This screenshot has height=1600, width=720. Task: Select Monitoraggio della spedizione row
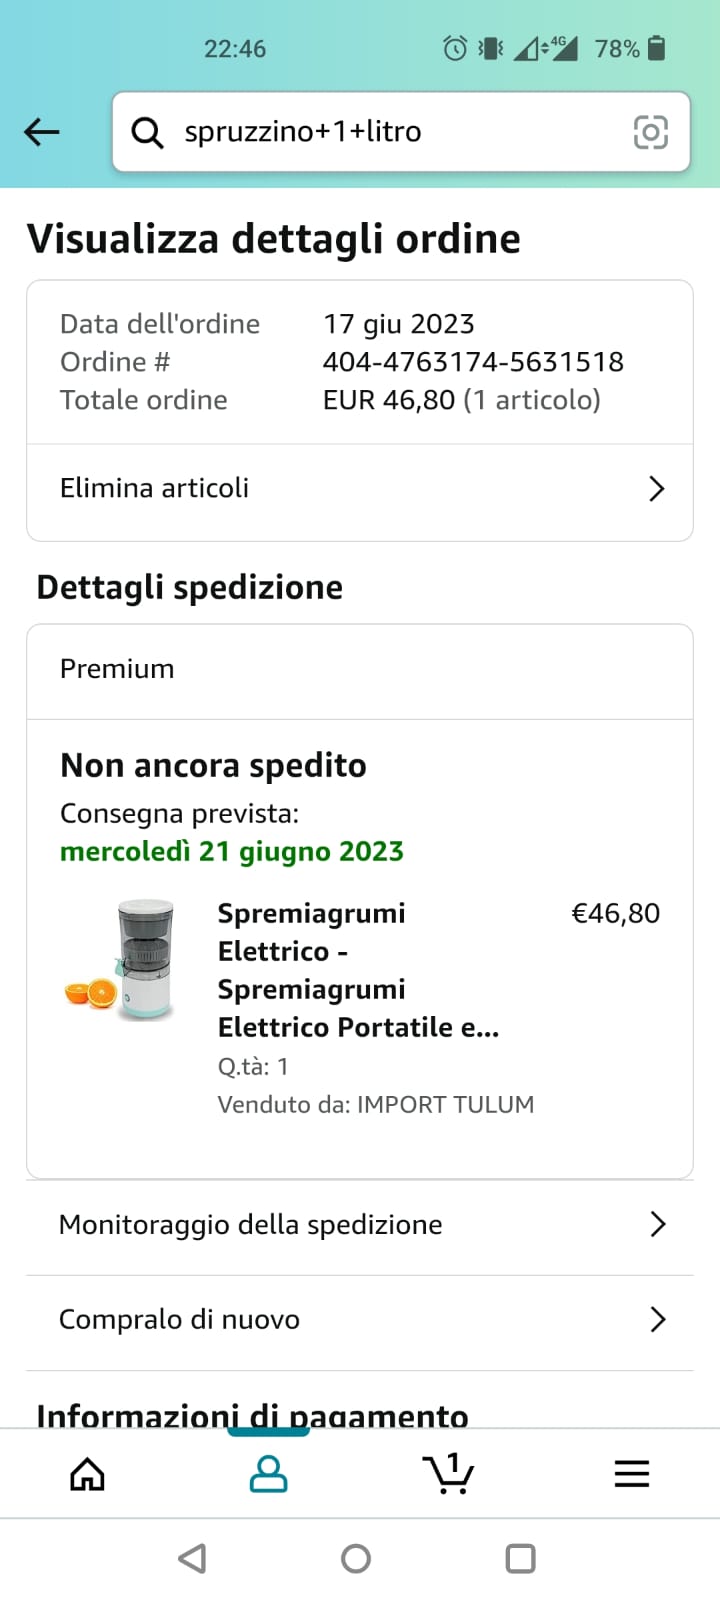251,1225
